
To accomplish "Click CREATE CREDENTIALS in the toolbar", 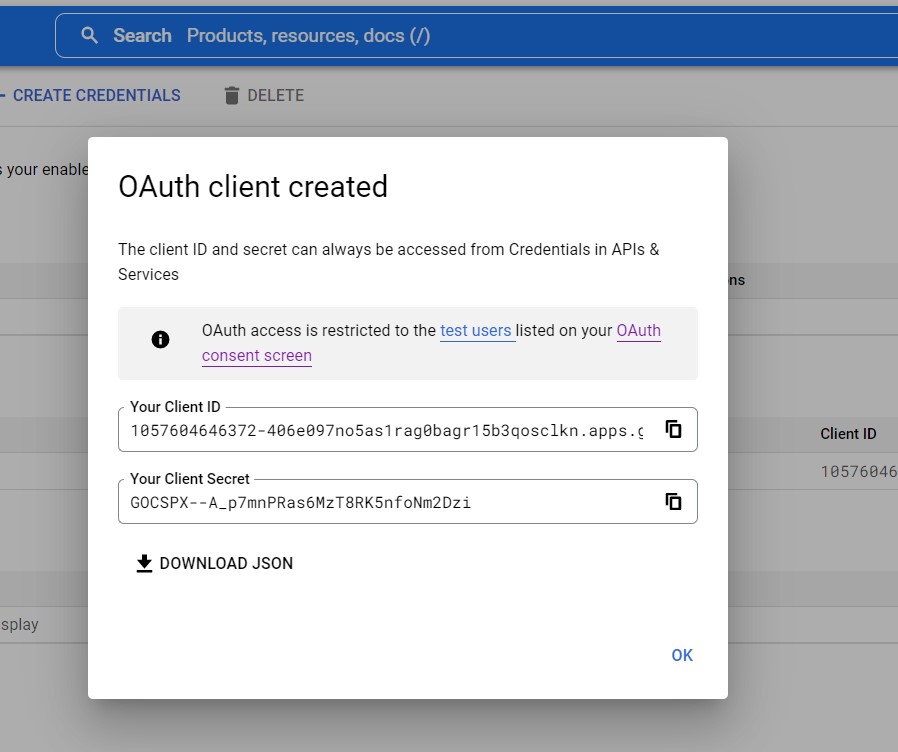I will coord(98,95).
